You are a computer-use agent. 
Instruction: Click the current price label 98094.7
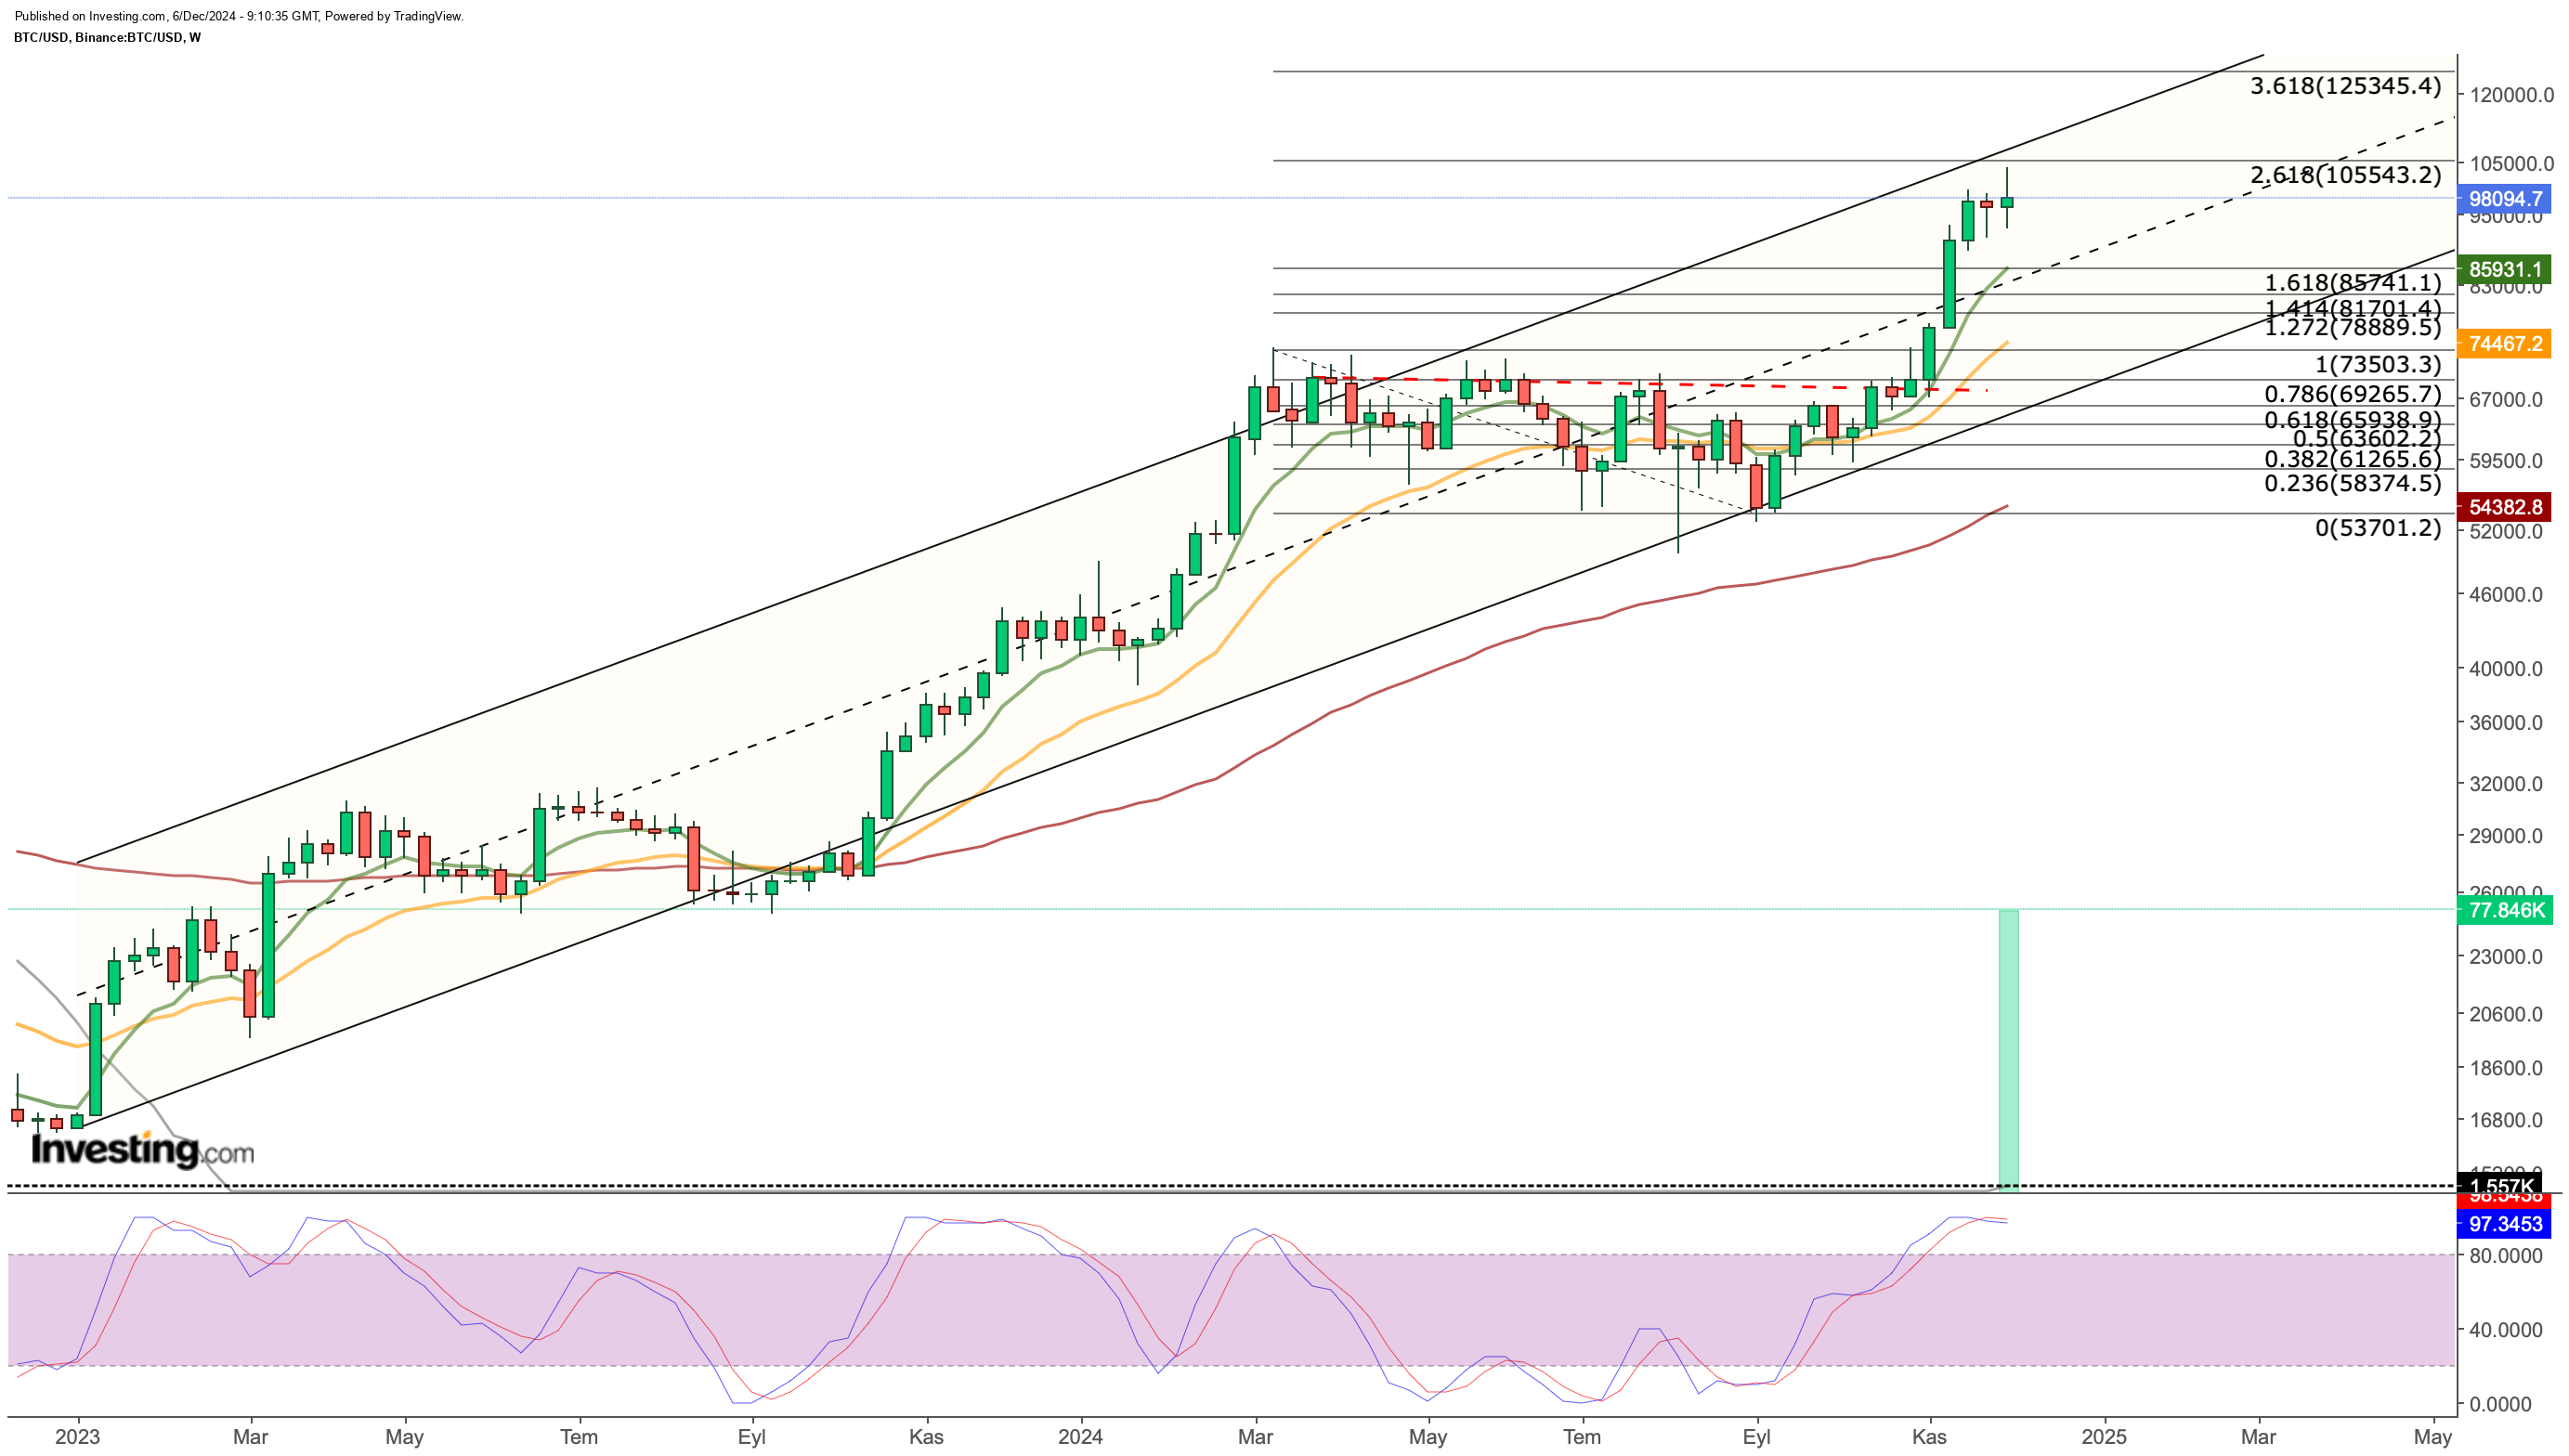(x=2504, y=199)
